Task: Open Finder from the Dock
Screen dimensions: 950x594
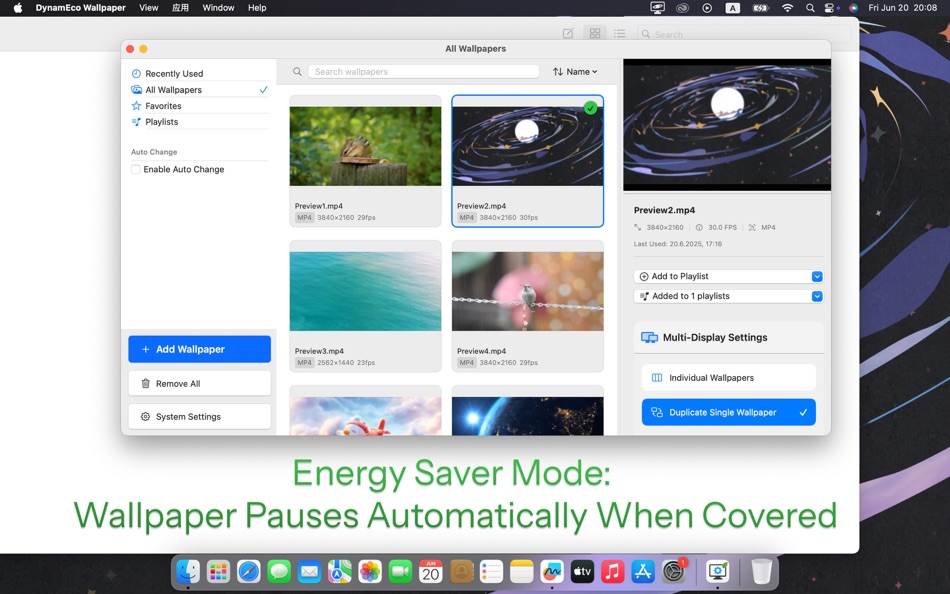Action: [188, 571]
